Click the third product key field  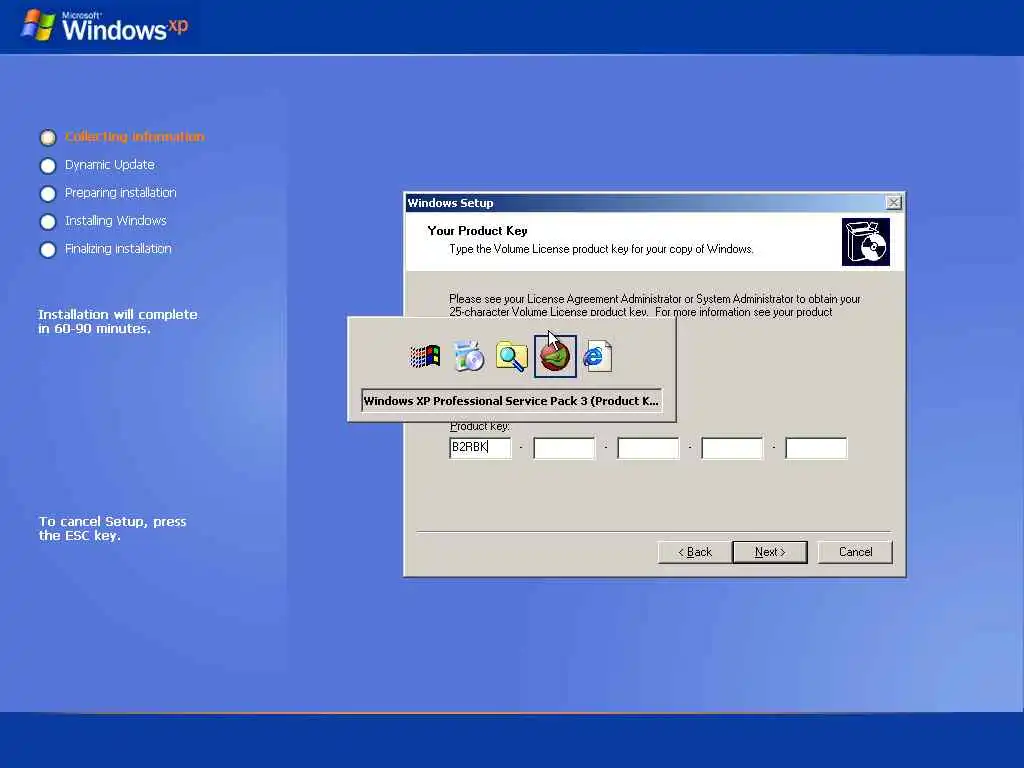point(648,448)
